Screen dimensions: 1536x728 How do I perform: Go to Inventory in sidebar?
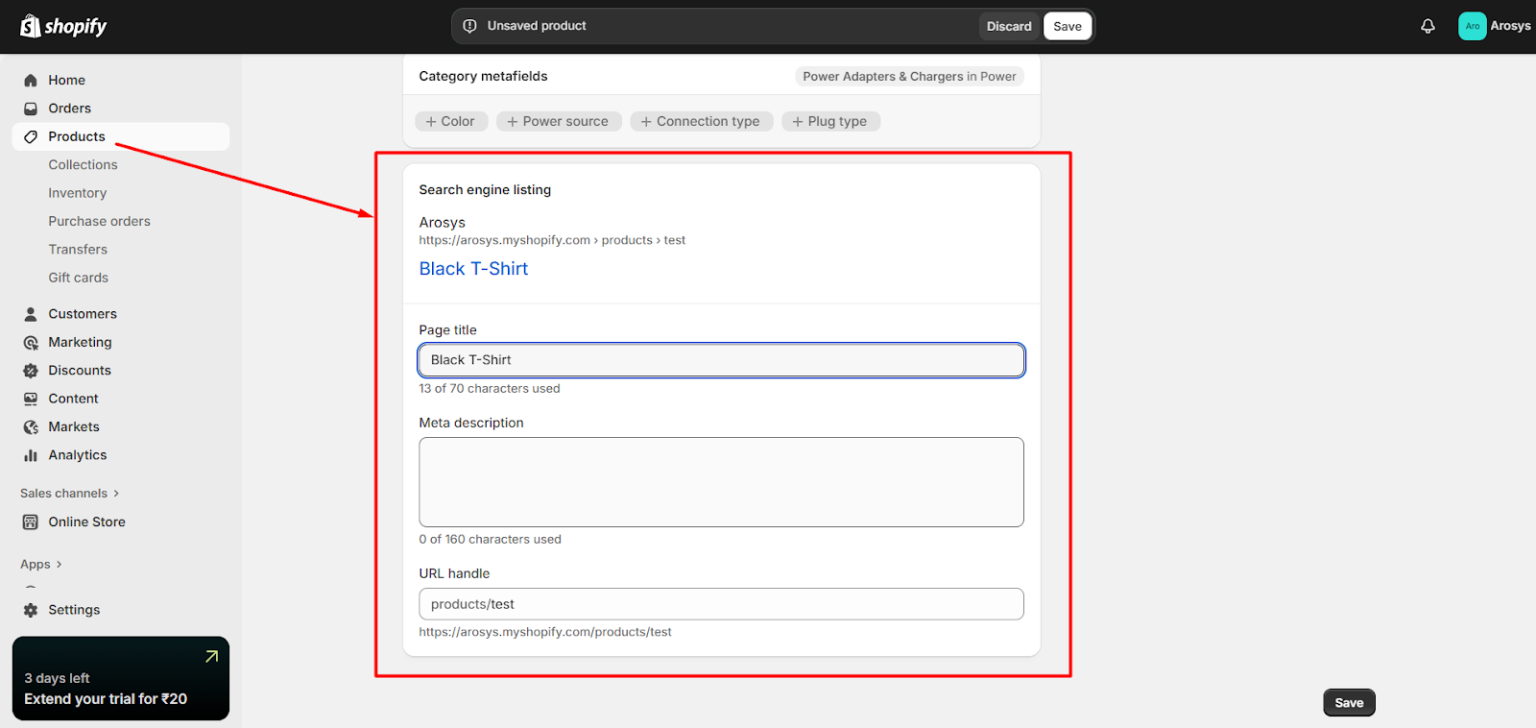pyautogui.click(x=77, y=193)
